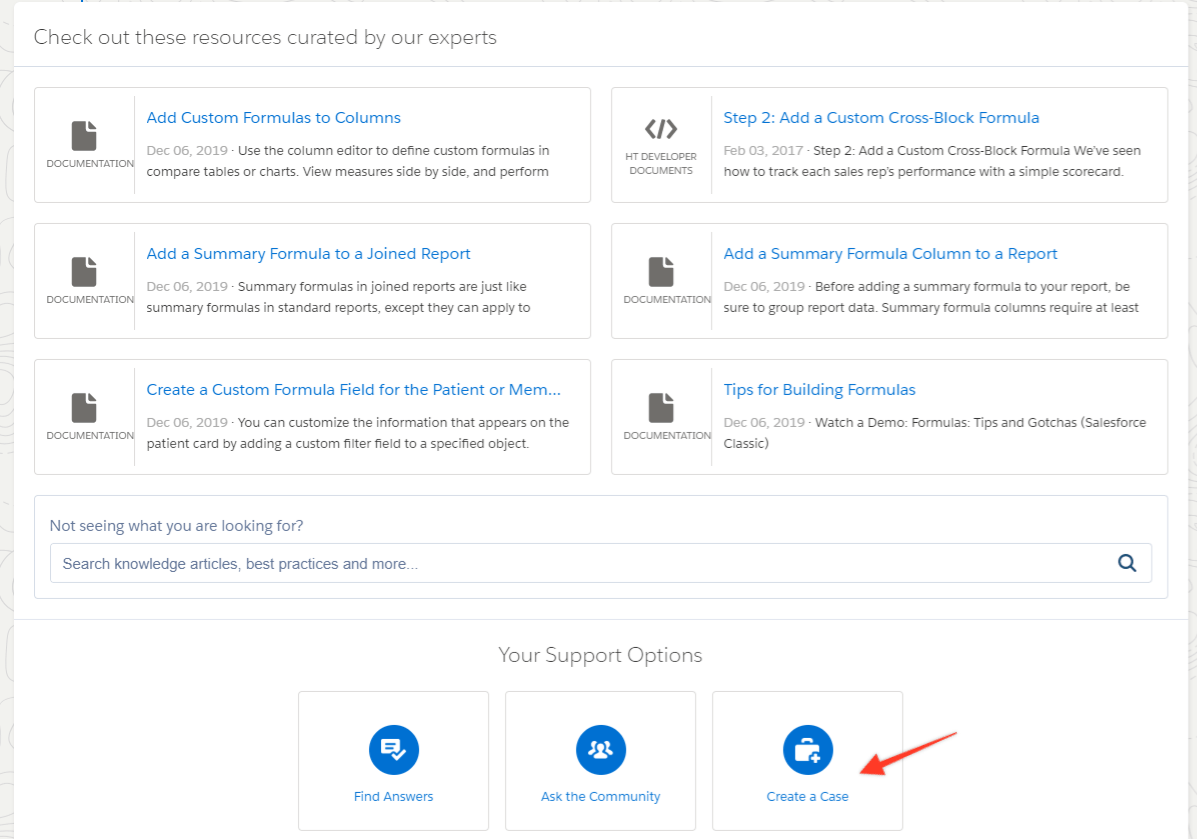The image size is (1197, 839).
Task: Click the Ask the Community people icon
Action: [600, 749]
